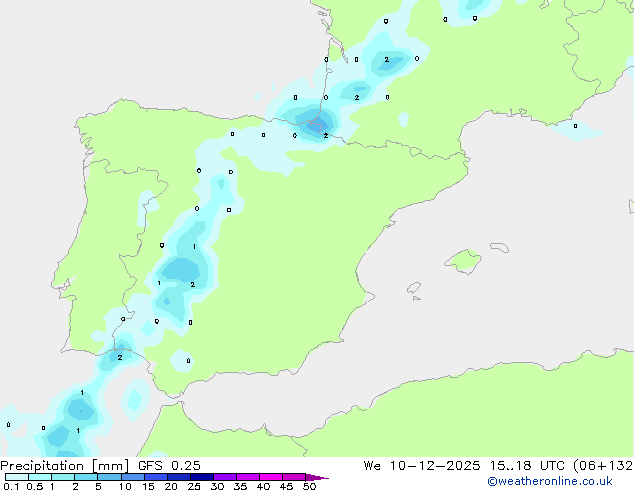Click the '15' legend scale label

point(148,486)
